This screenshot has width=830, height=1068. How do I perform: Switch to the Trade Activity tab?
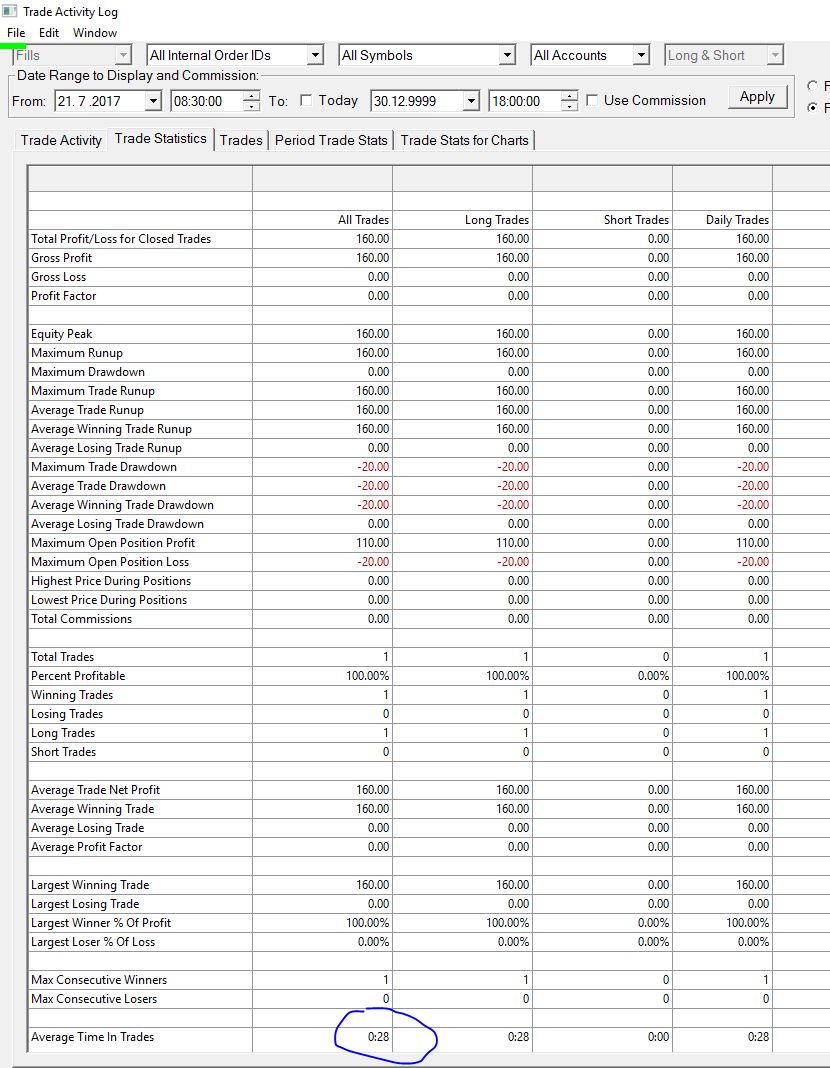click(x=61, y=140)
